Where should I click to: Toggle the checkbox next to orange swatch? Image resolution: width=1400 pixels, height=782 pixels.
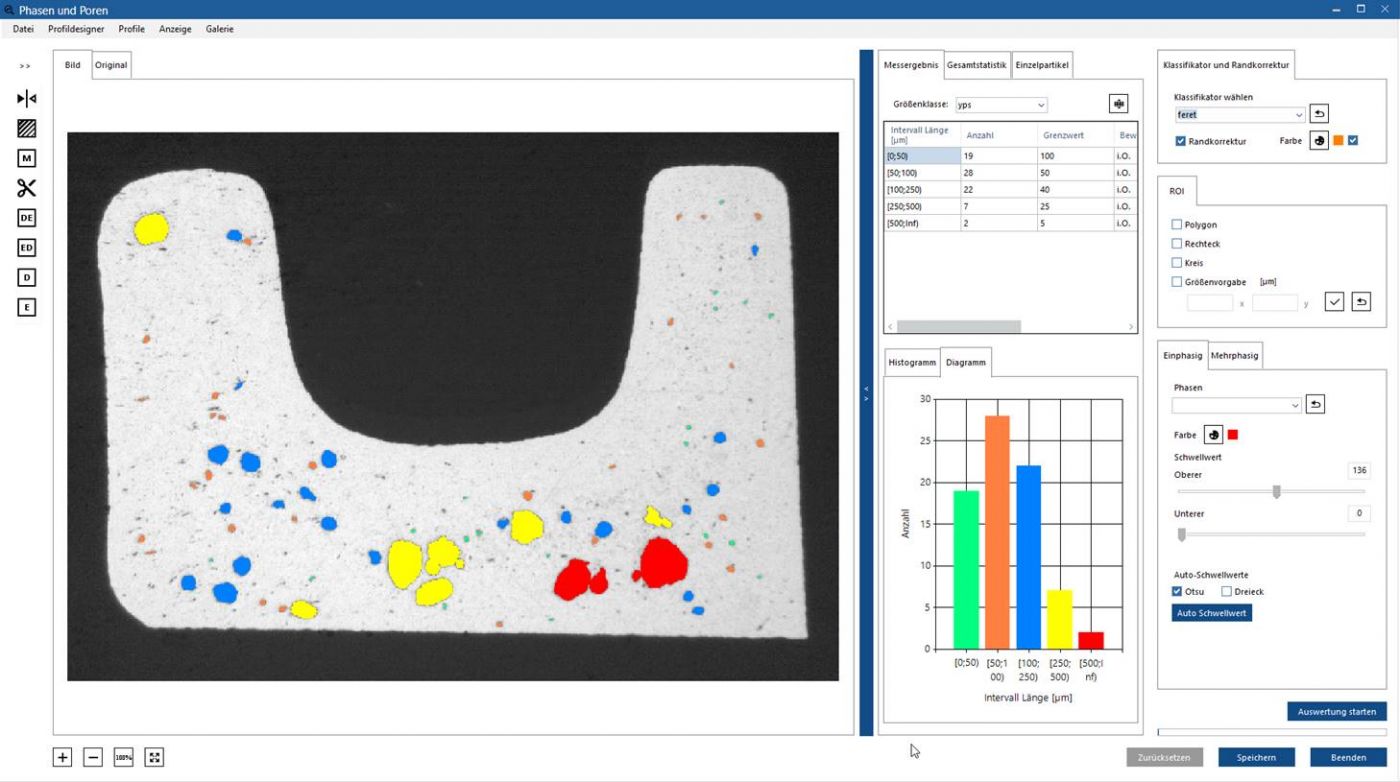[1353, 141]
